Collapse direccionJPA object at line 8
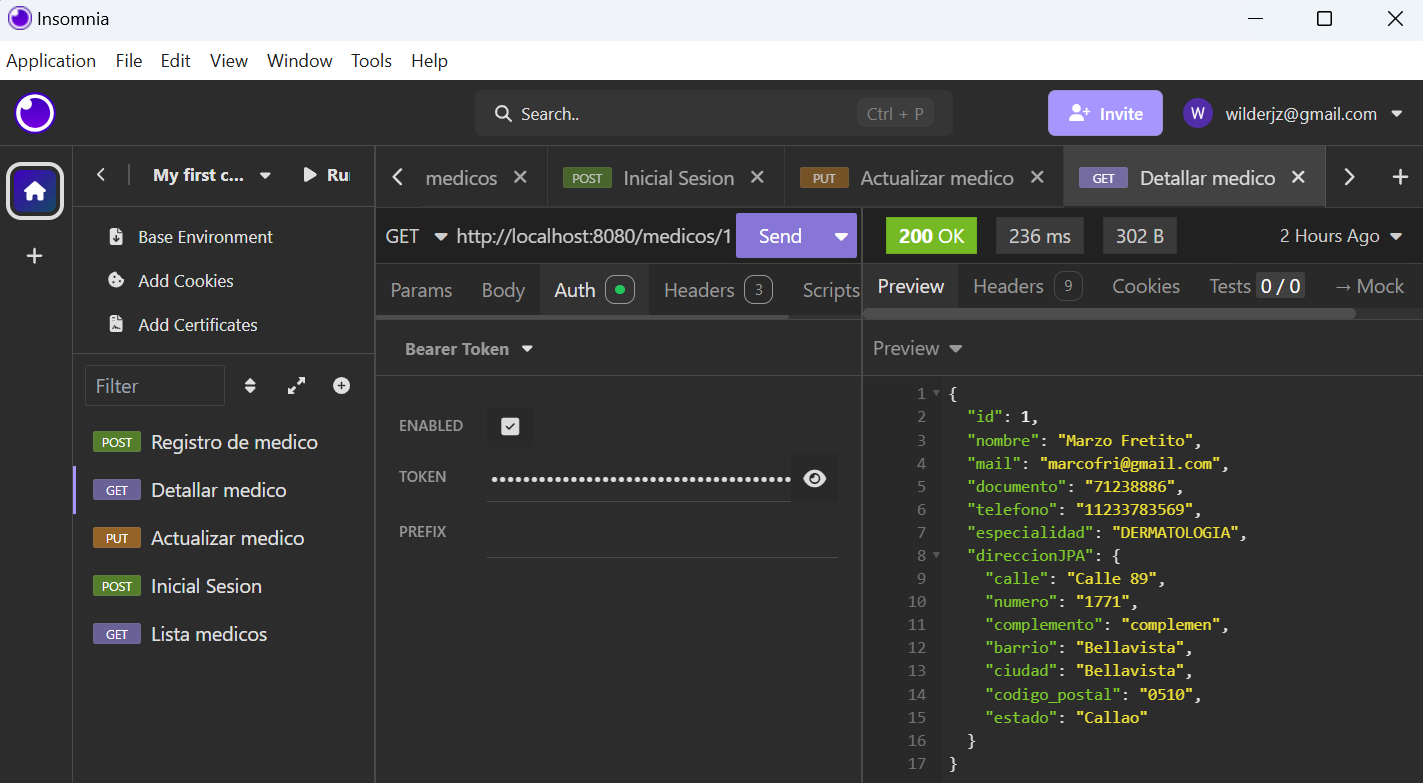Viewport: 1423px width, 783px height. point(936,555)
